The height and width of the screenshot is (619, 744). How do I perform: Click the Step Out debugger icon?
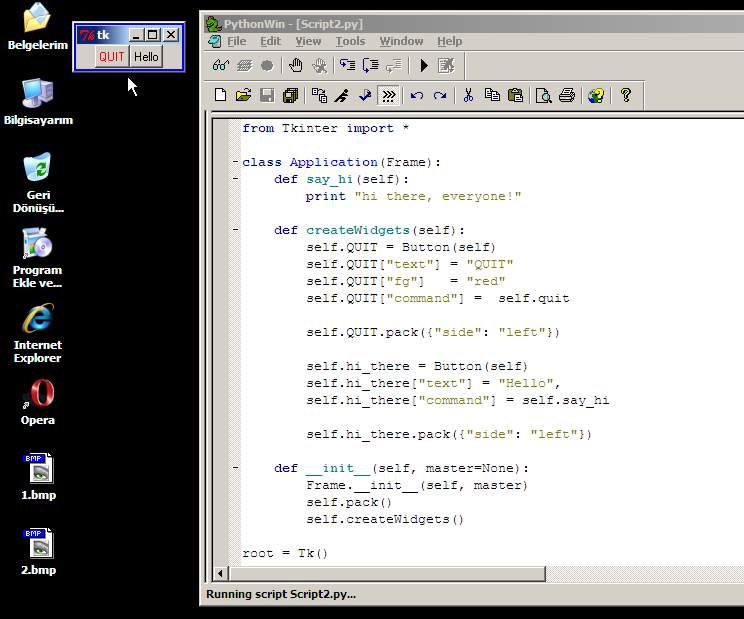click(x=394, y=65)
